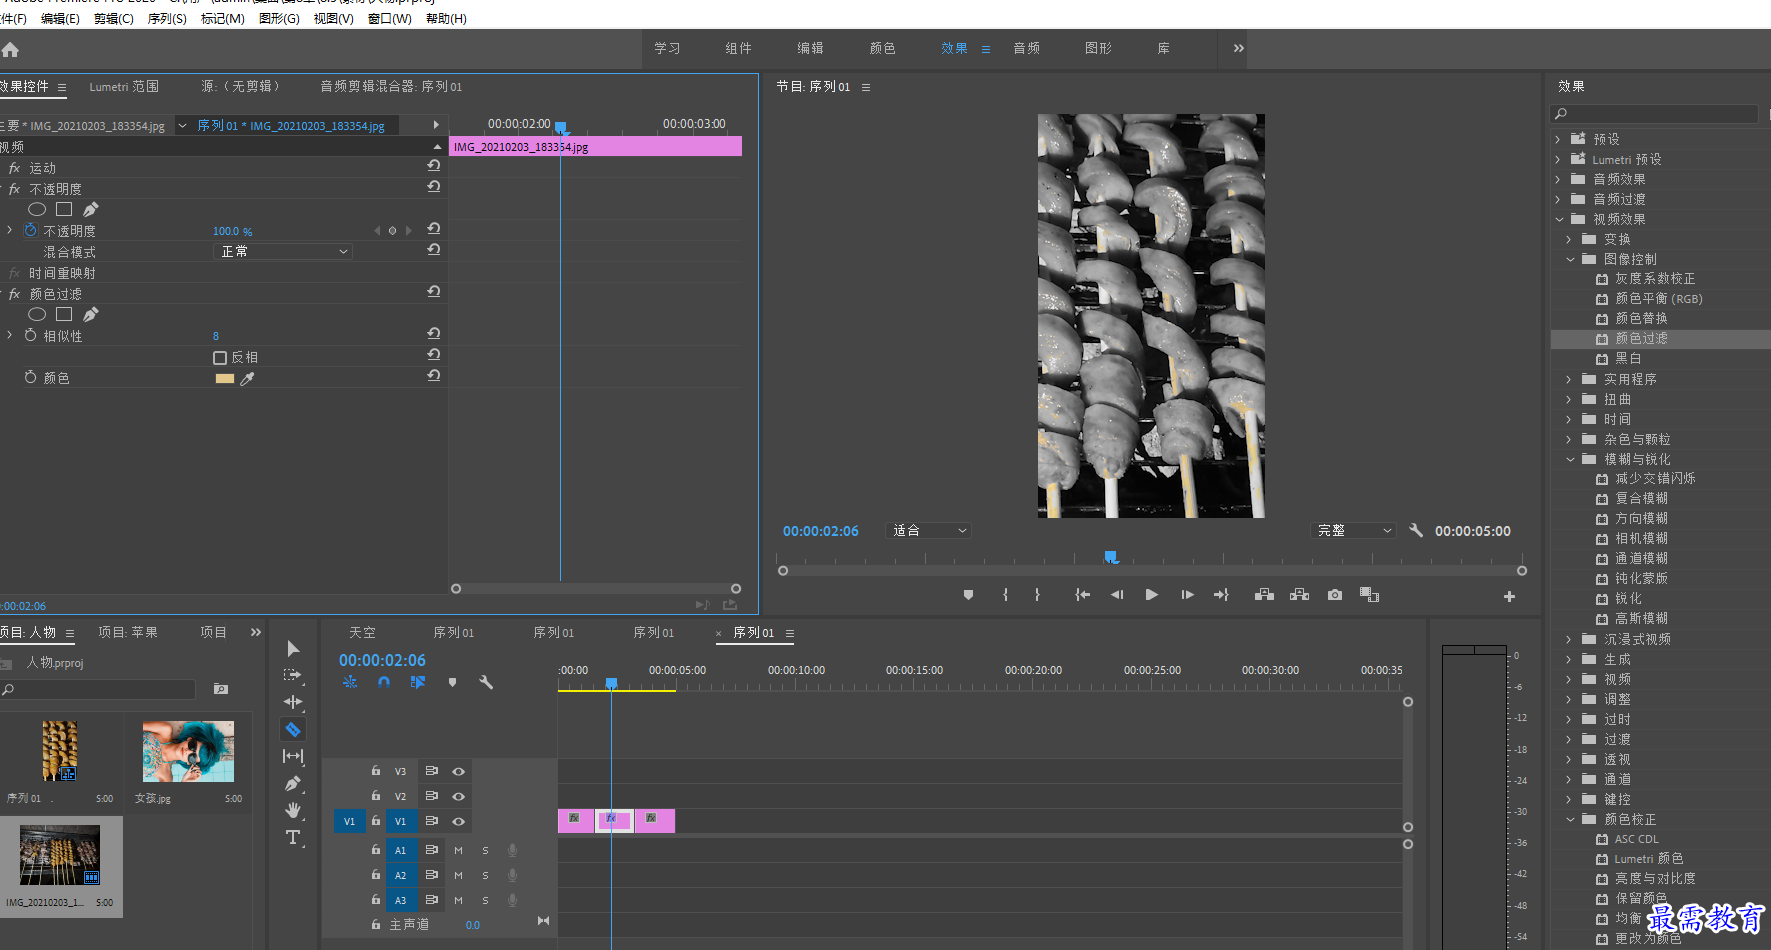1771x950 pixels.
Task: Open the 完整 playback resolution dropdown
Action: pos(1353,531)
